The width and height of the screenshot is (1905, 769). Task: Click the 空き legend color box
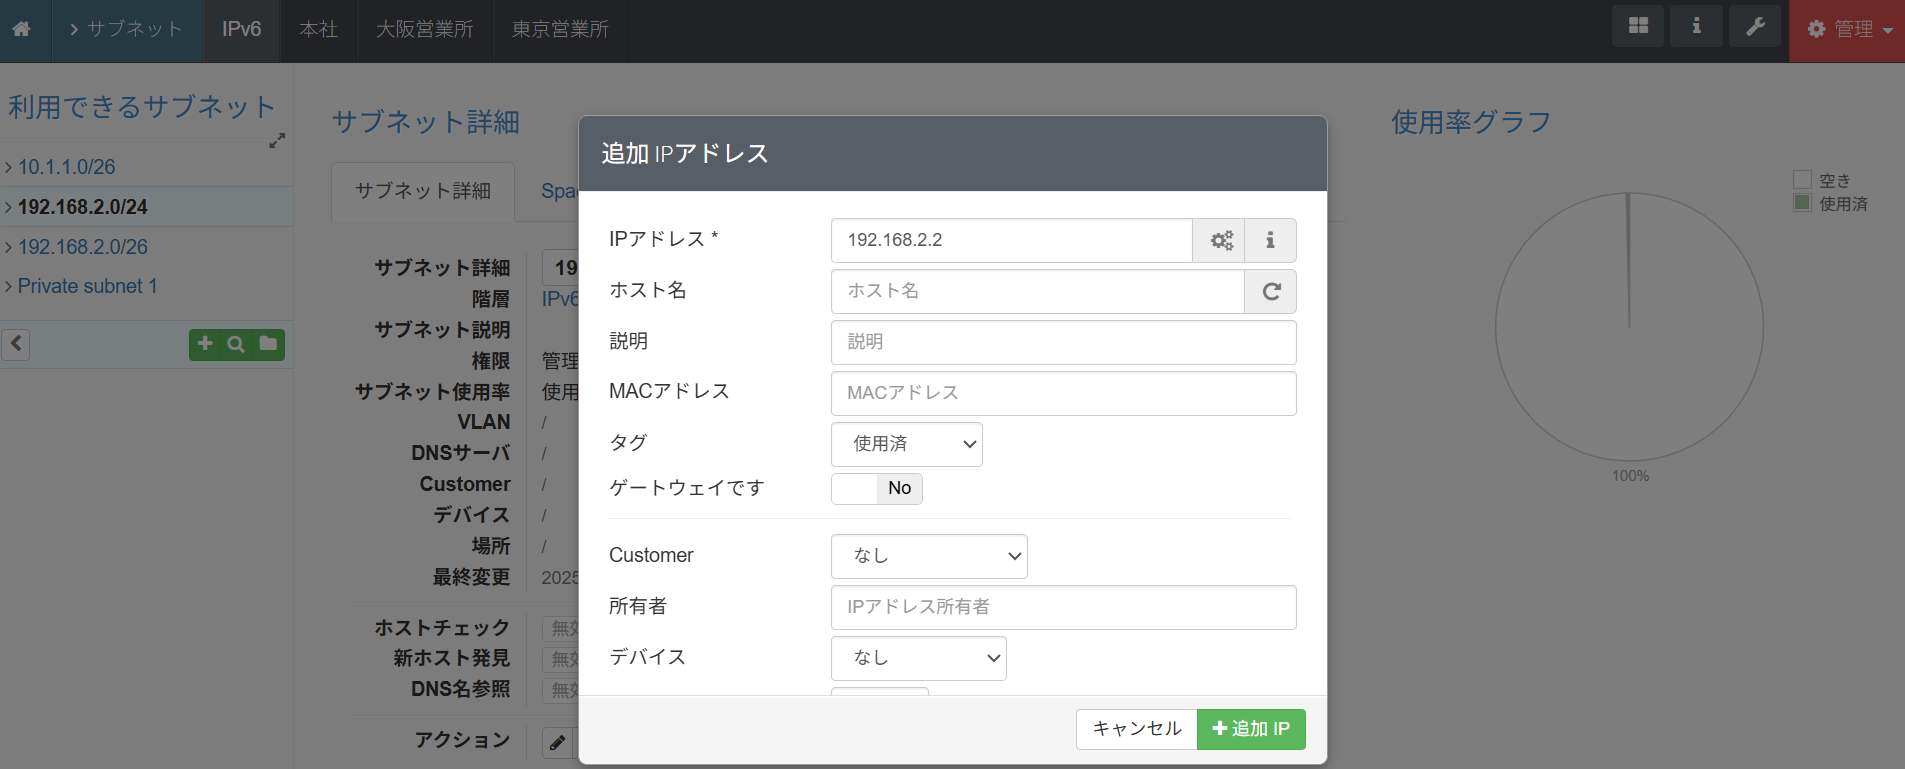[1803, 180]
